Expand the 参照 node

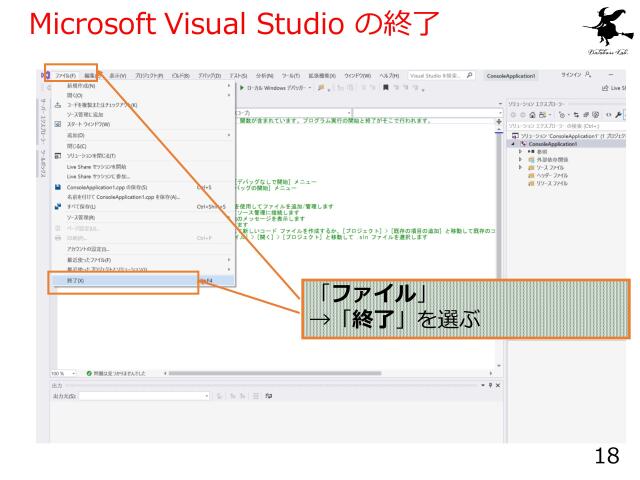pyautogui.click(x=520, y=151)
